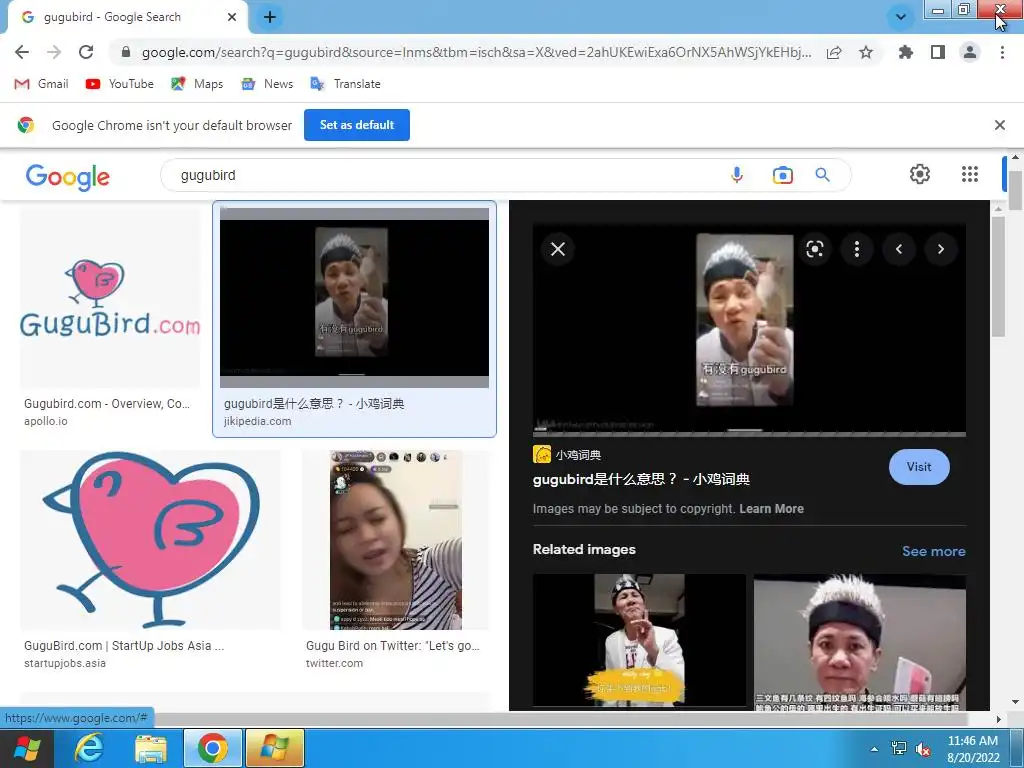This screenshot has height=768, width=1024.
Task: Open the YouTube bookmark
Action: (x=120, y=84)
